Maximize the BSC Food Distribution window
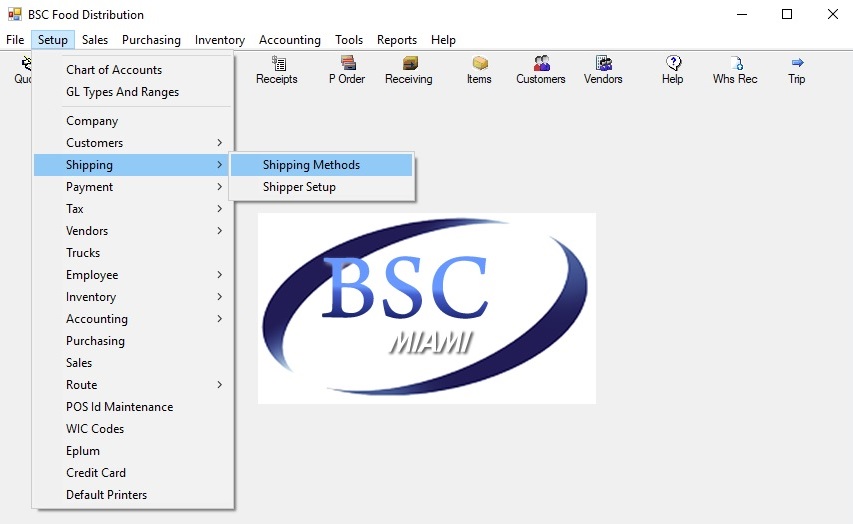The image size is (853, 524). point(787,14)
